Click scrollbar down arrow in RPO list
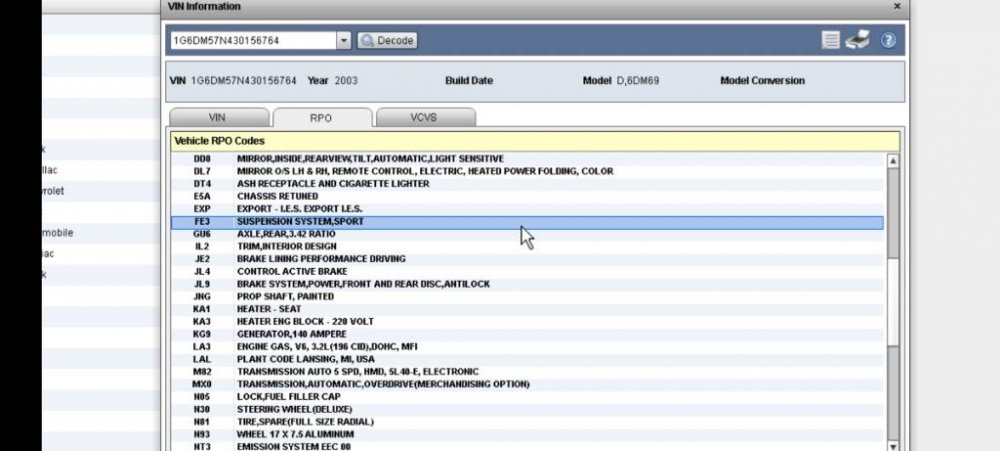 point(893,446)
